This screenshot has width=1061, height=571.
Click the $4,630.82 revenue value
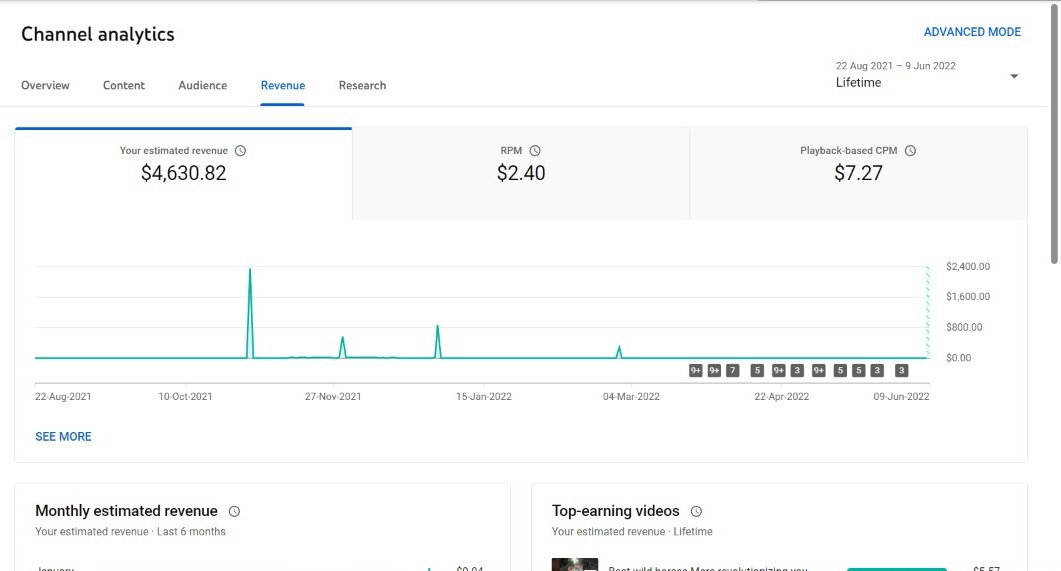click(x=183, y=173)
